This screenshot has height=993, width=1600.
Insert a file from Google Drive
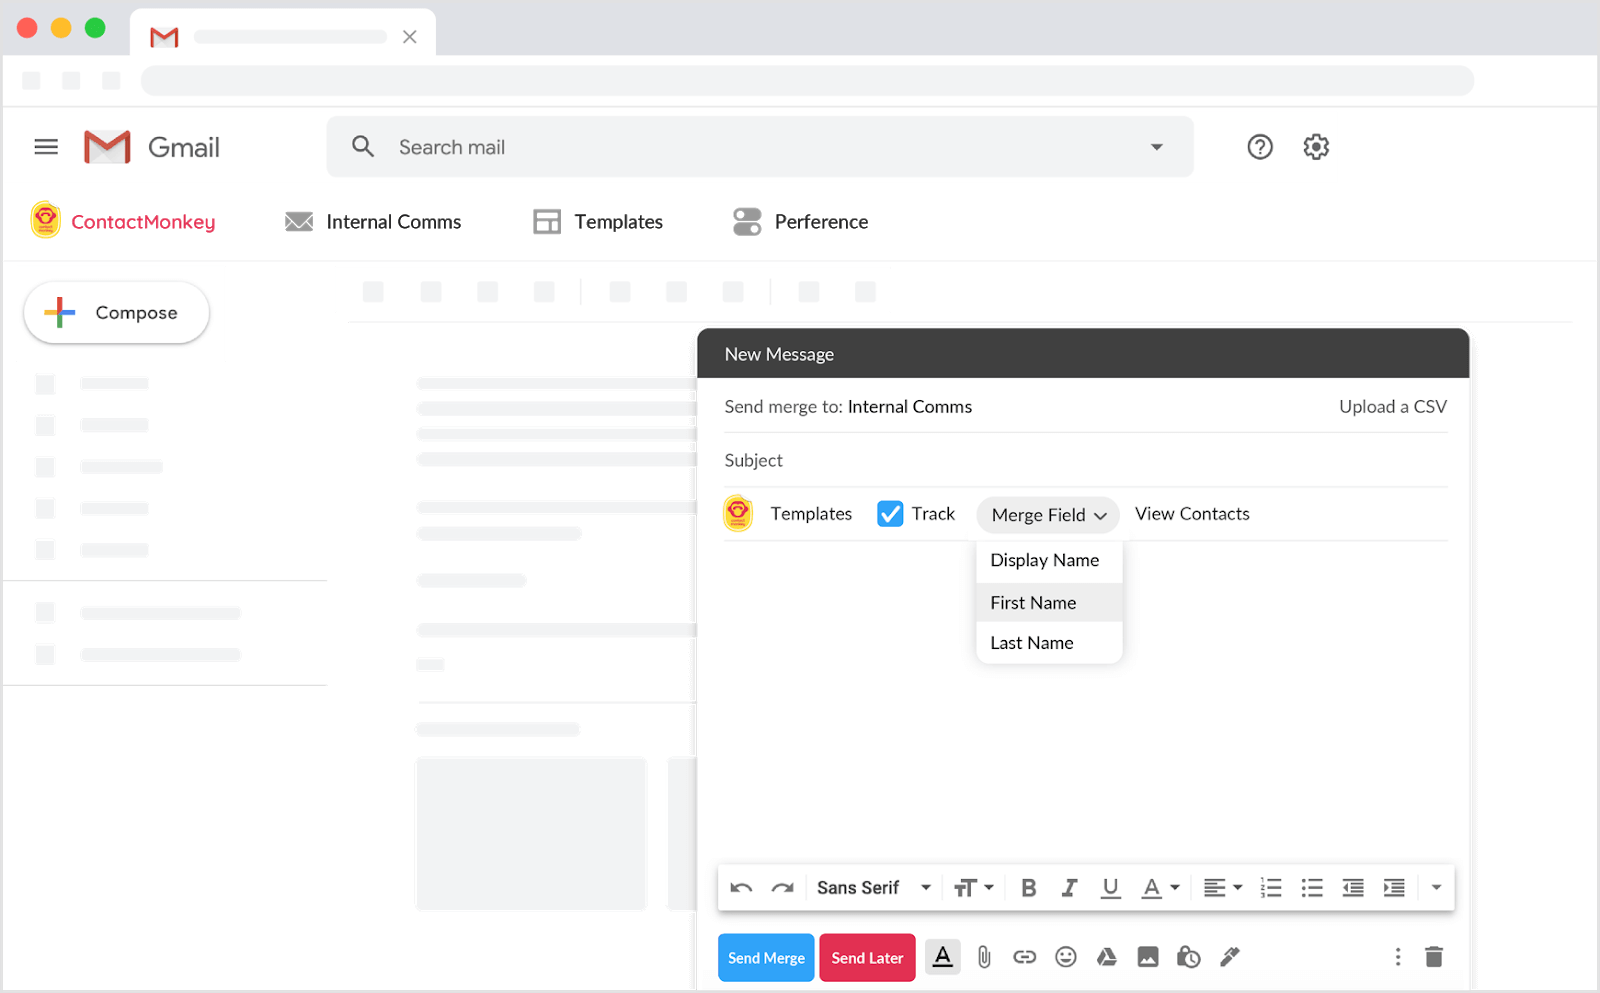tap(1107, 957)
